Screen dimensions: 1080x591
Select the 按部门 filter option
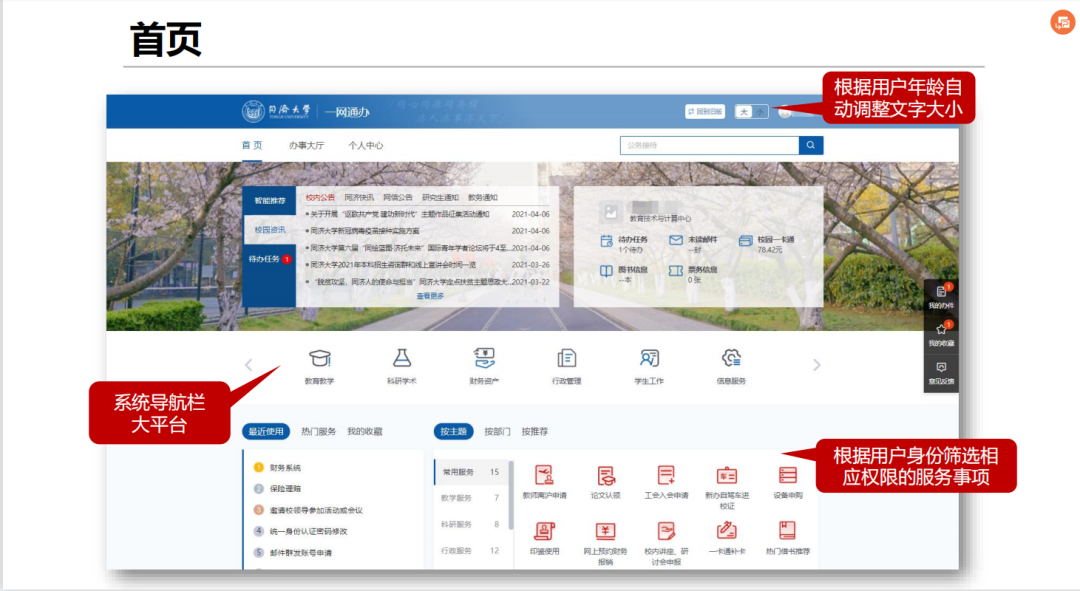[x=497, y=432]
